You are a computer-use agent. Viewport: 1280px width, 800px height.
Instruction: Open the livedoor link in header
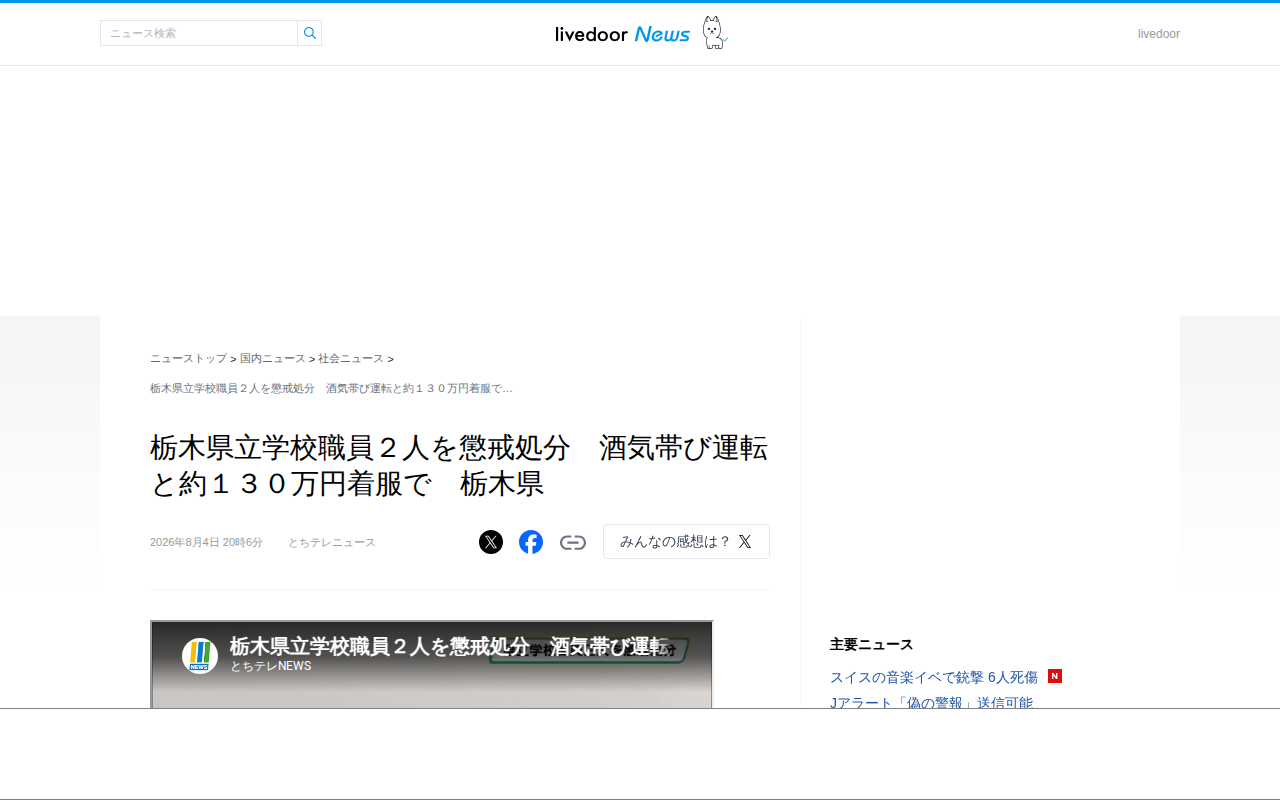click(1159, 34)
